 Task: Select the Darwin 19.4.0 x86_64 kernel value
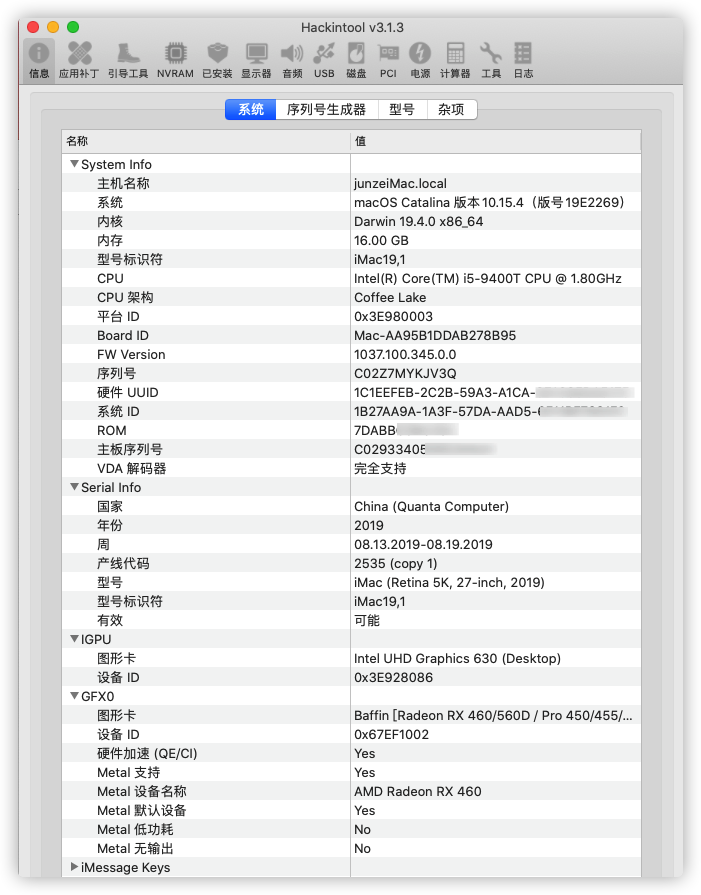pyautogui.click(x=418, y=221)
